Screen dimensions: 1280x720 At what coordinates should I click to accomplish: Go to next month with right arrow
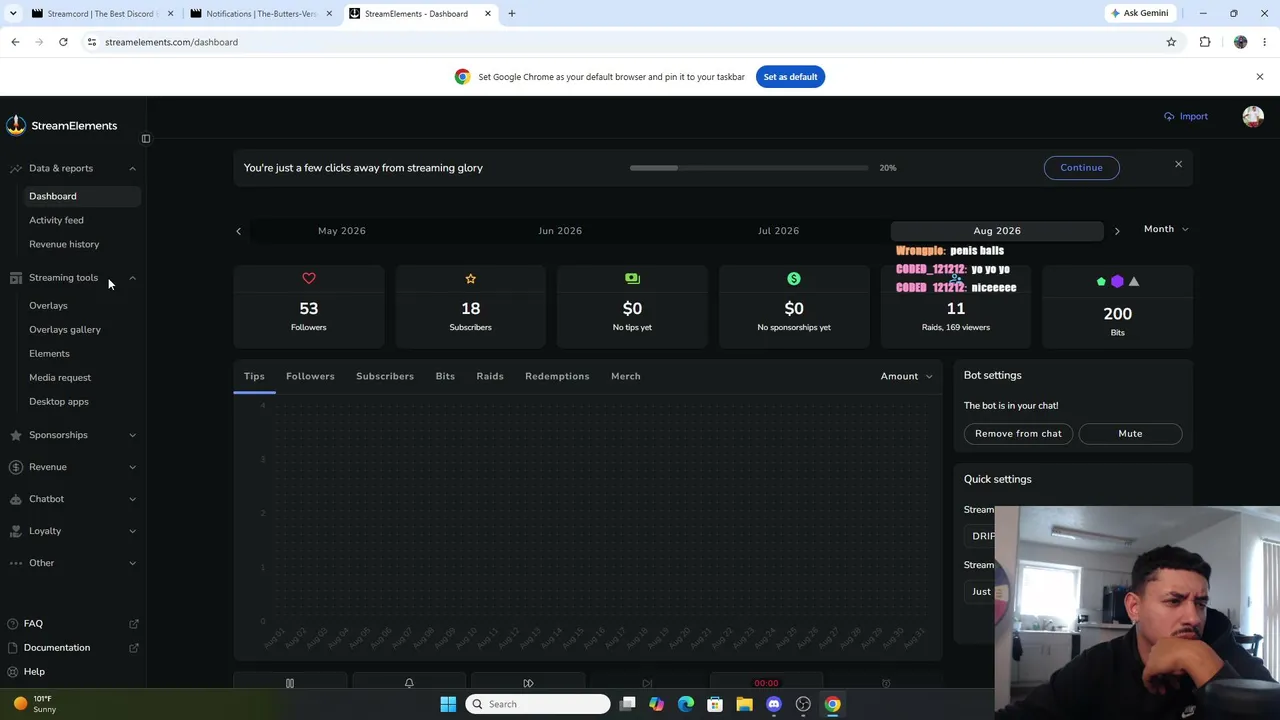pos(1117,231)
